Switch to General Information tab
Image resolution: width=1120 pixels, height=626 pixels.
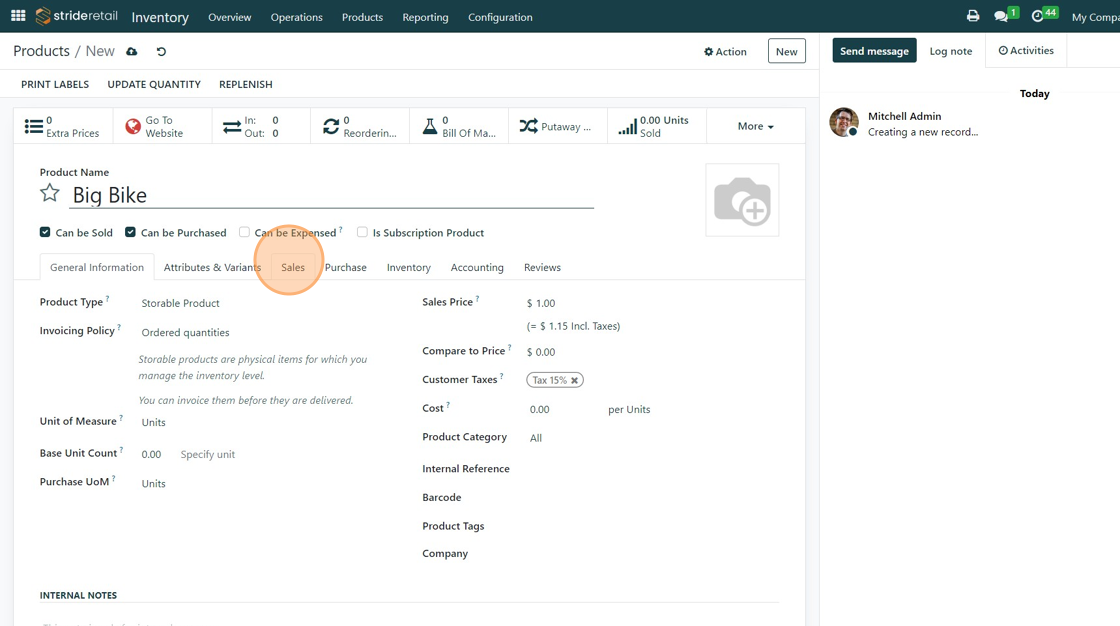tap(97, 267)
